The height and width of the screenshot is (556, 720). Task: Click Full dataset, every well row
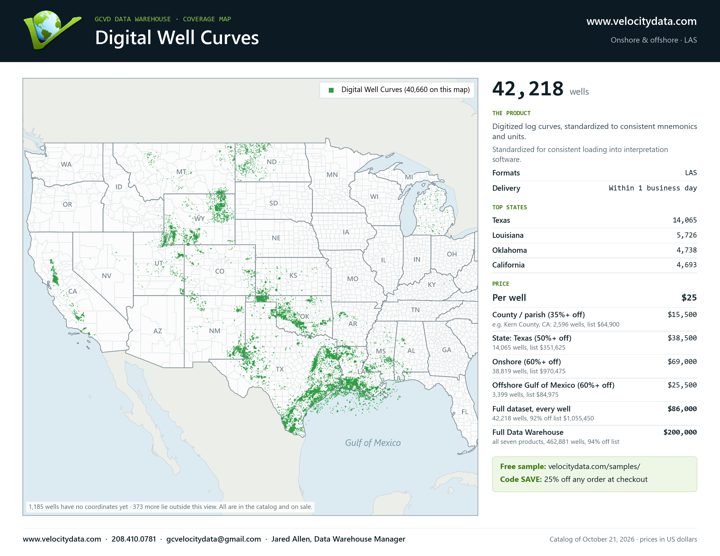[x=594, y=413]
